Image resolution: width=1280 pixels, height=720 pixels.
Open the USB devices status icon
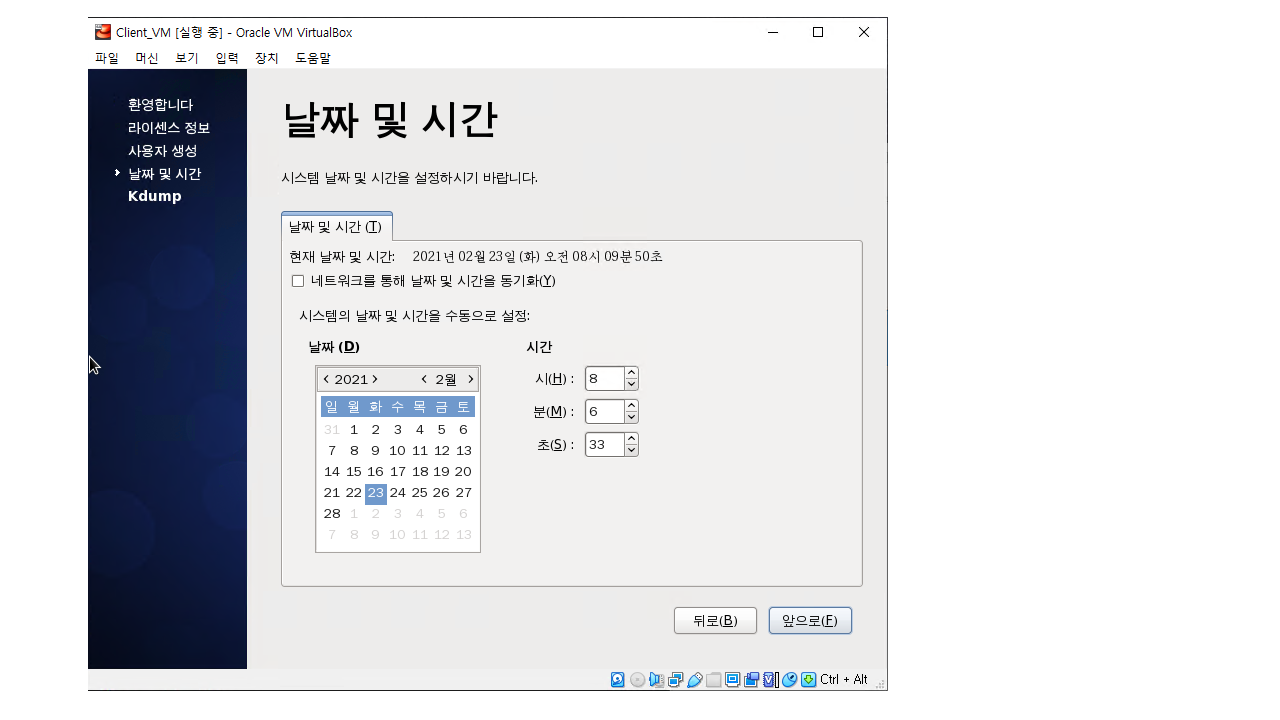[x=694, y=680]
